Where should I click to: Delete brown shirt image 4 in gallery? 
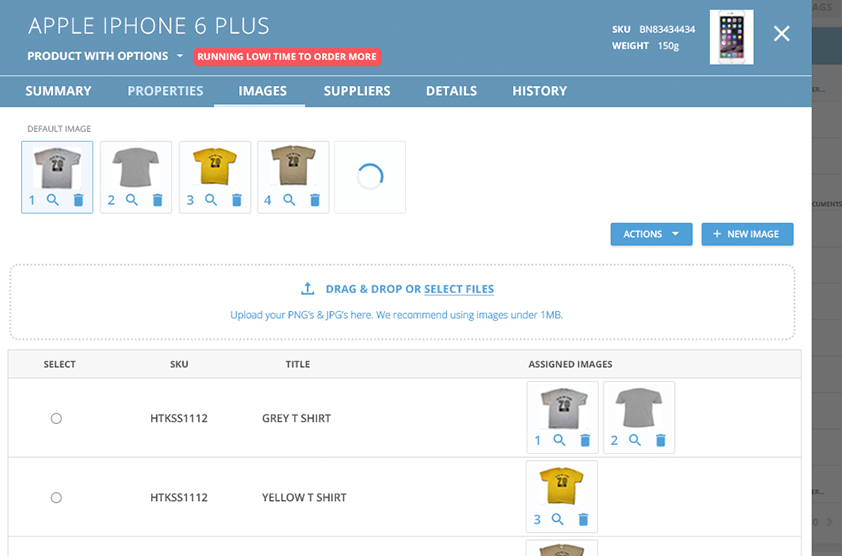click(315, 200)
